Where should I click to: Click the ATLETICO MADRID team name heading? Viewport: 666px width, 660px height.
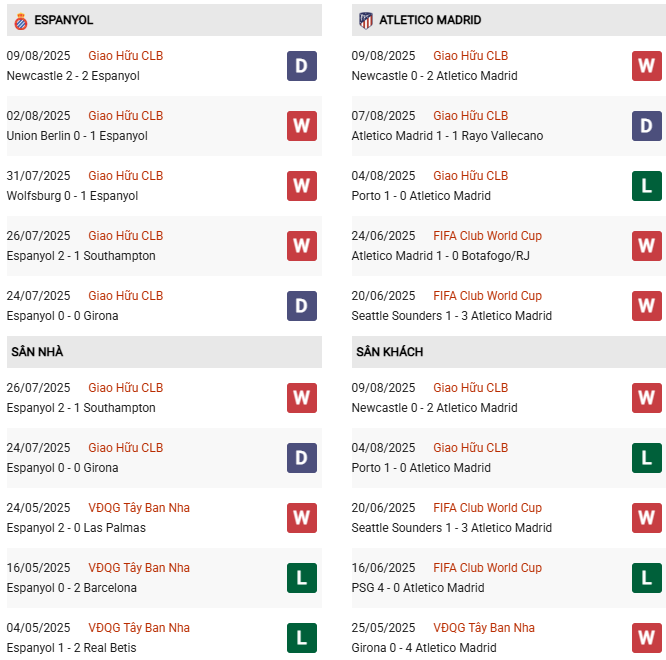click(x=430, y=20)
